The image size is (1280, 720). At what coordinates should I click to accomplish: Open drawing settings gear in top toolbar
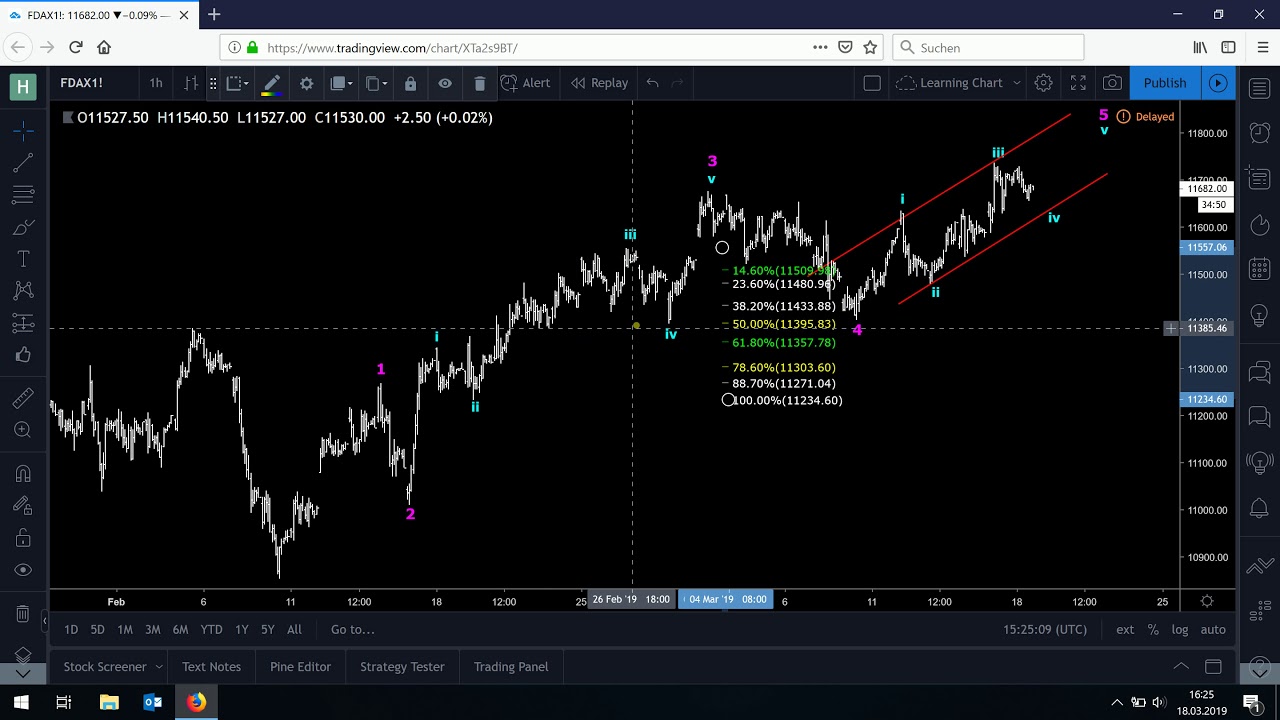coord(307,83)
